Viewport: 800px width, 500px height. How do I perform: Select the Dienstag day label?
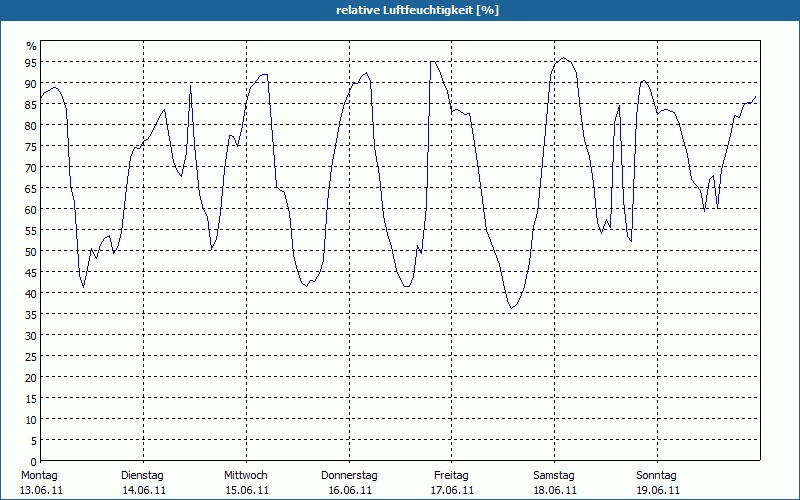(142, 475)
